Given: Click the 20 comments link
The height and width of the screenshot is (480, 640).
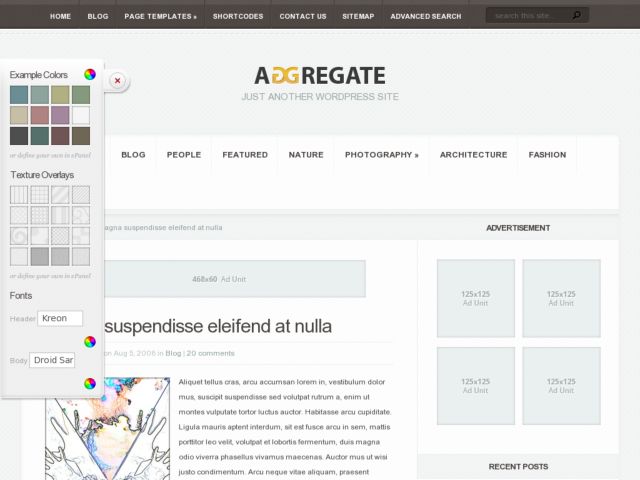Looking at the screenshot, I should (x=211, y=353).
